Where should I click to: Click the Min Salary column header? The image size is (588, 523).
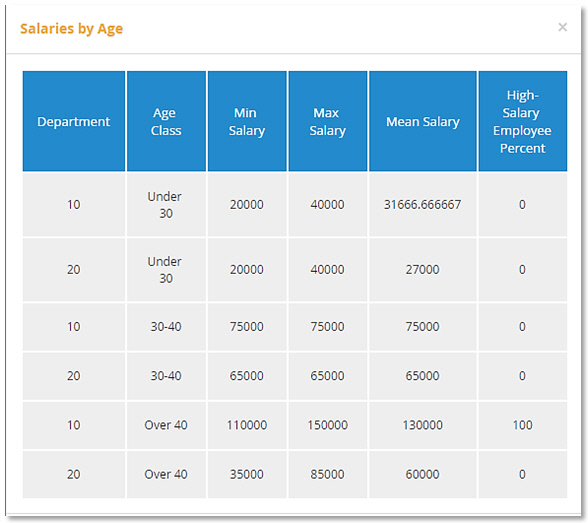click(247, 121)
